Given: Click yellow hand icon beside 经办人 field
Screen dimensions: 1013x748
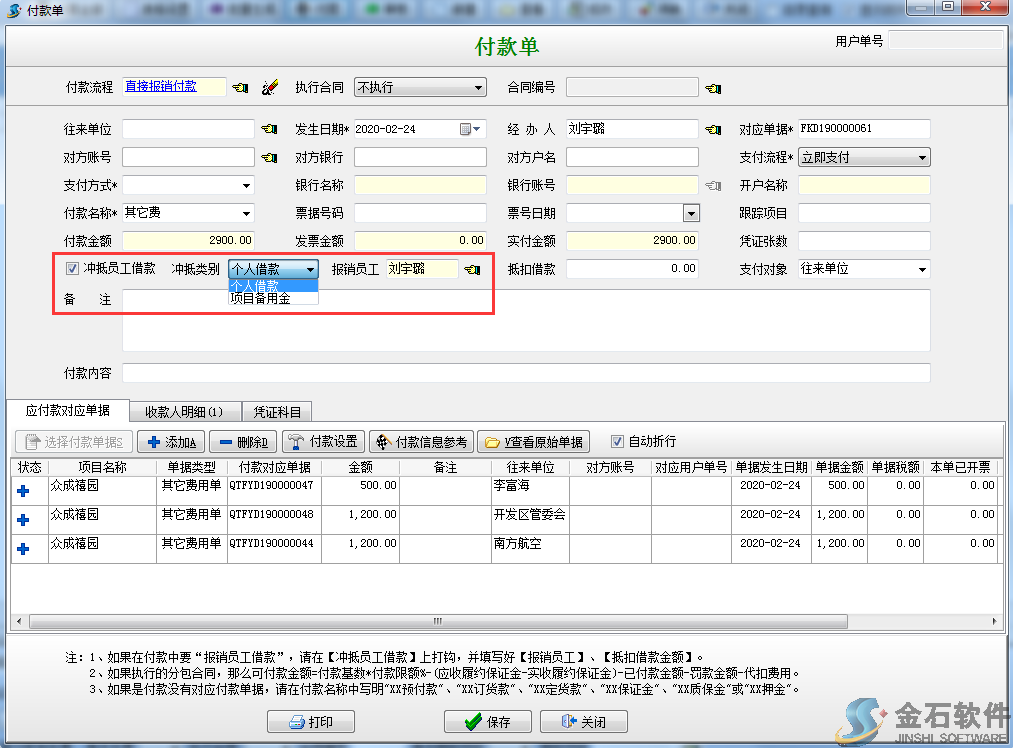Looking at the screenshot, I should 712,129.
